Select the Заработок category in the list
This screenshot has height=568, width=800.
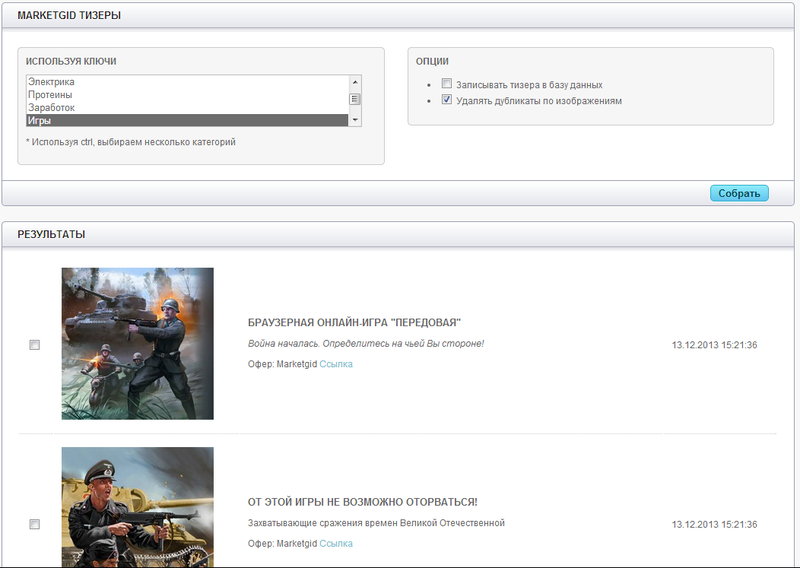tap(187, 108)
